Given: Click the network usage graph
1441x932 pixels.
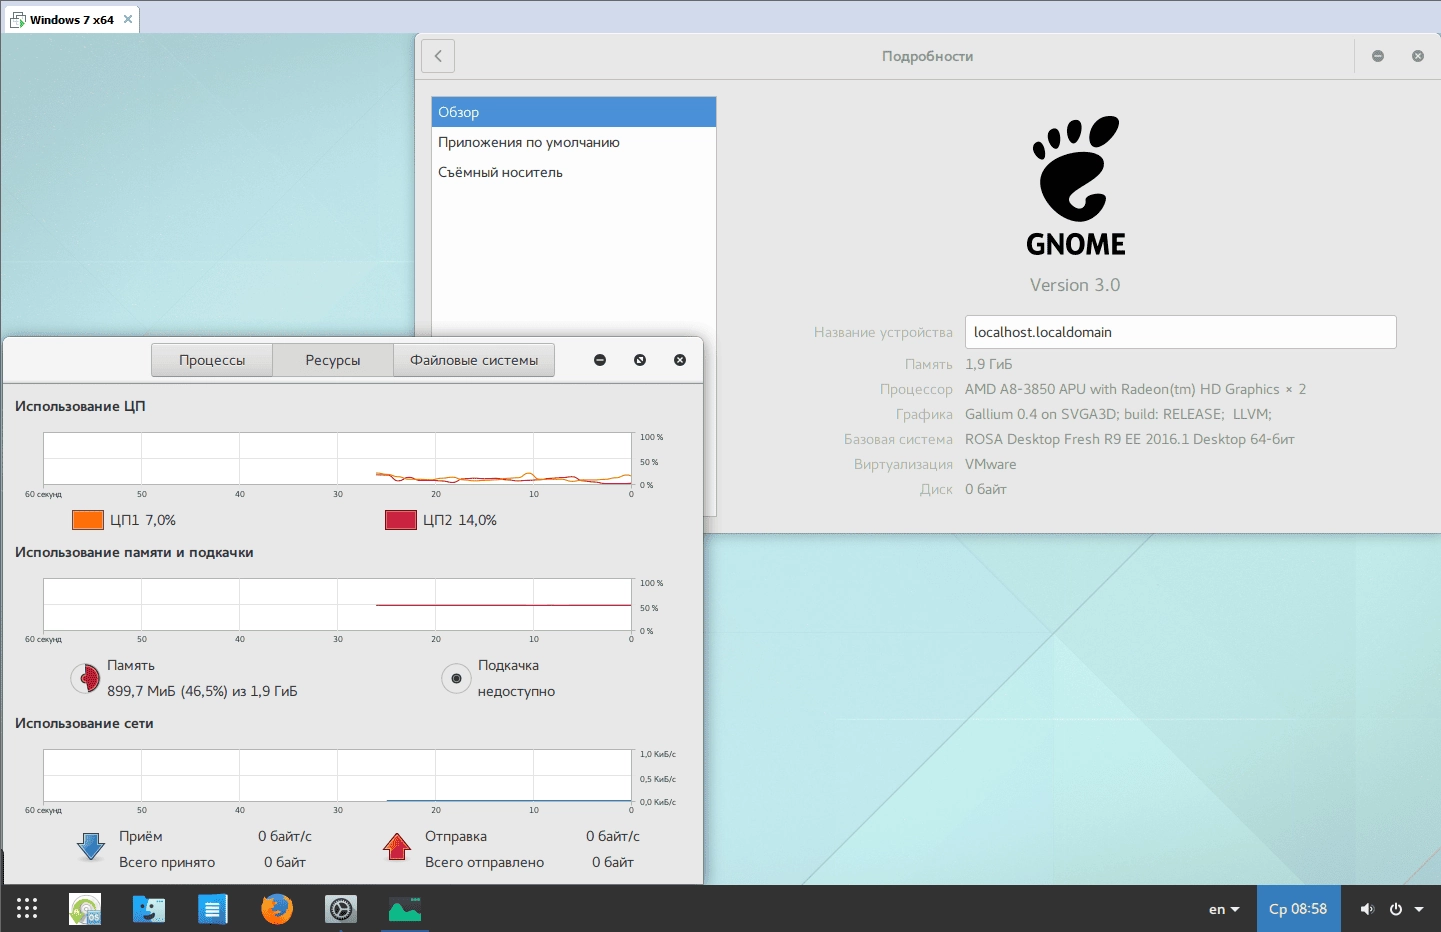Looking at the screenshot, I should click(x=337, y=776).
